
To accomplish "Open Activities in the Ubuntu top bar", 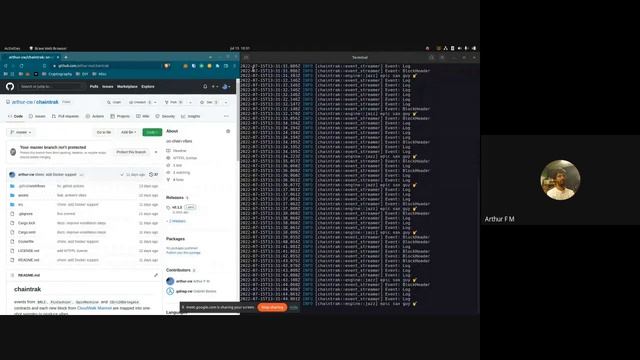I will 12,48.
